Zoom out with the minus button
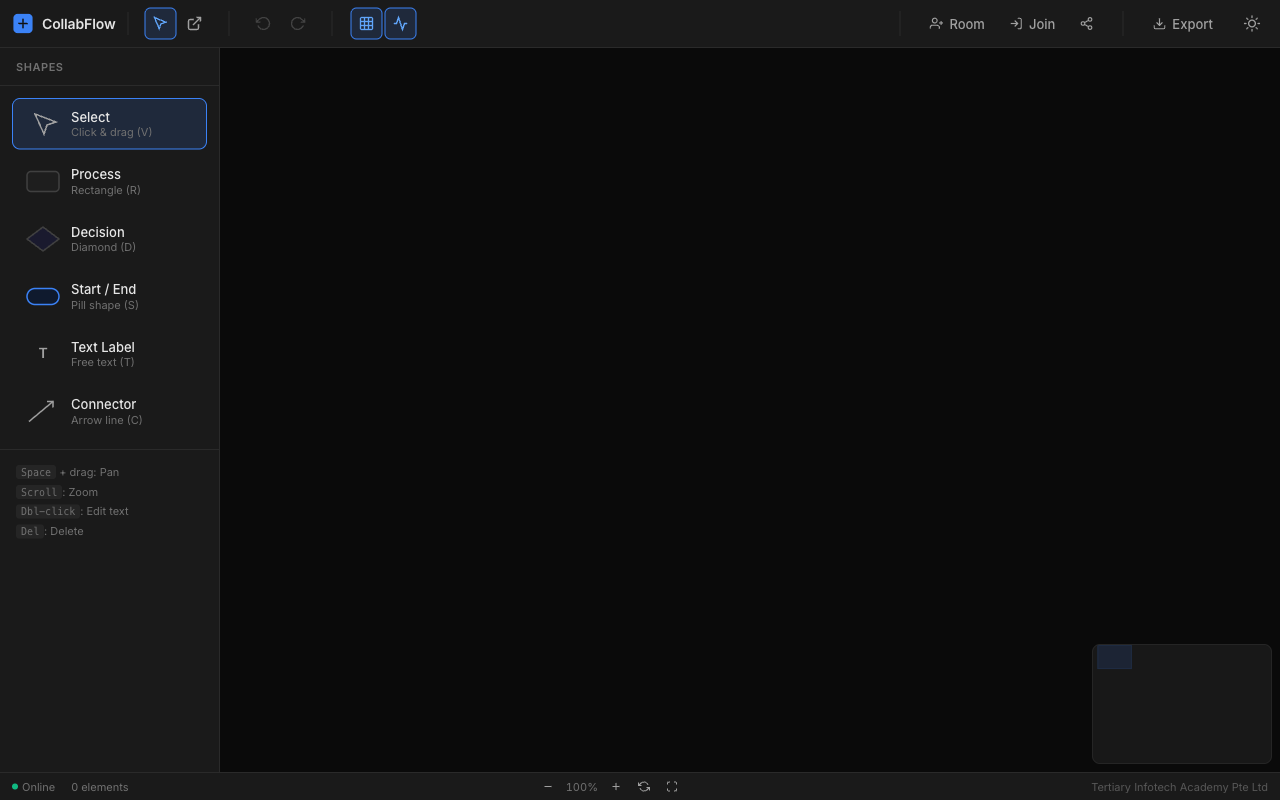 pos(548,787)
